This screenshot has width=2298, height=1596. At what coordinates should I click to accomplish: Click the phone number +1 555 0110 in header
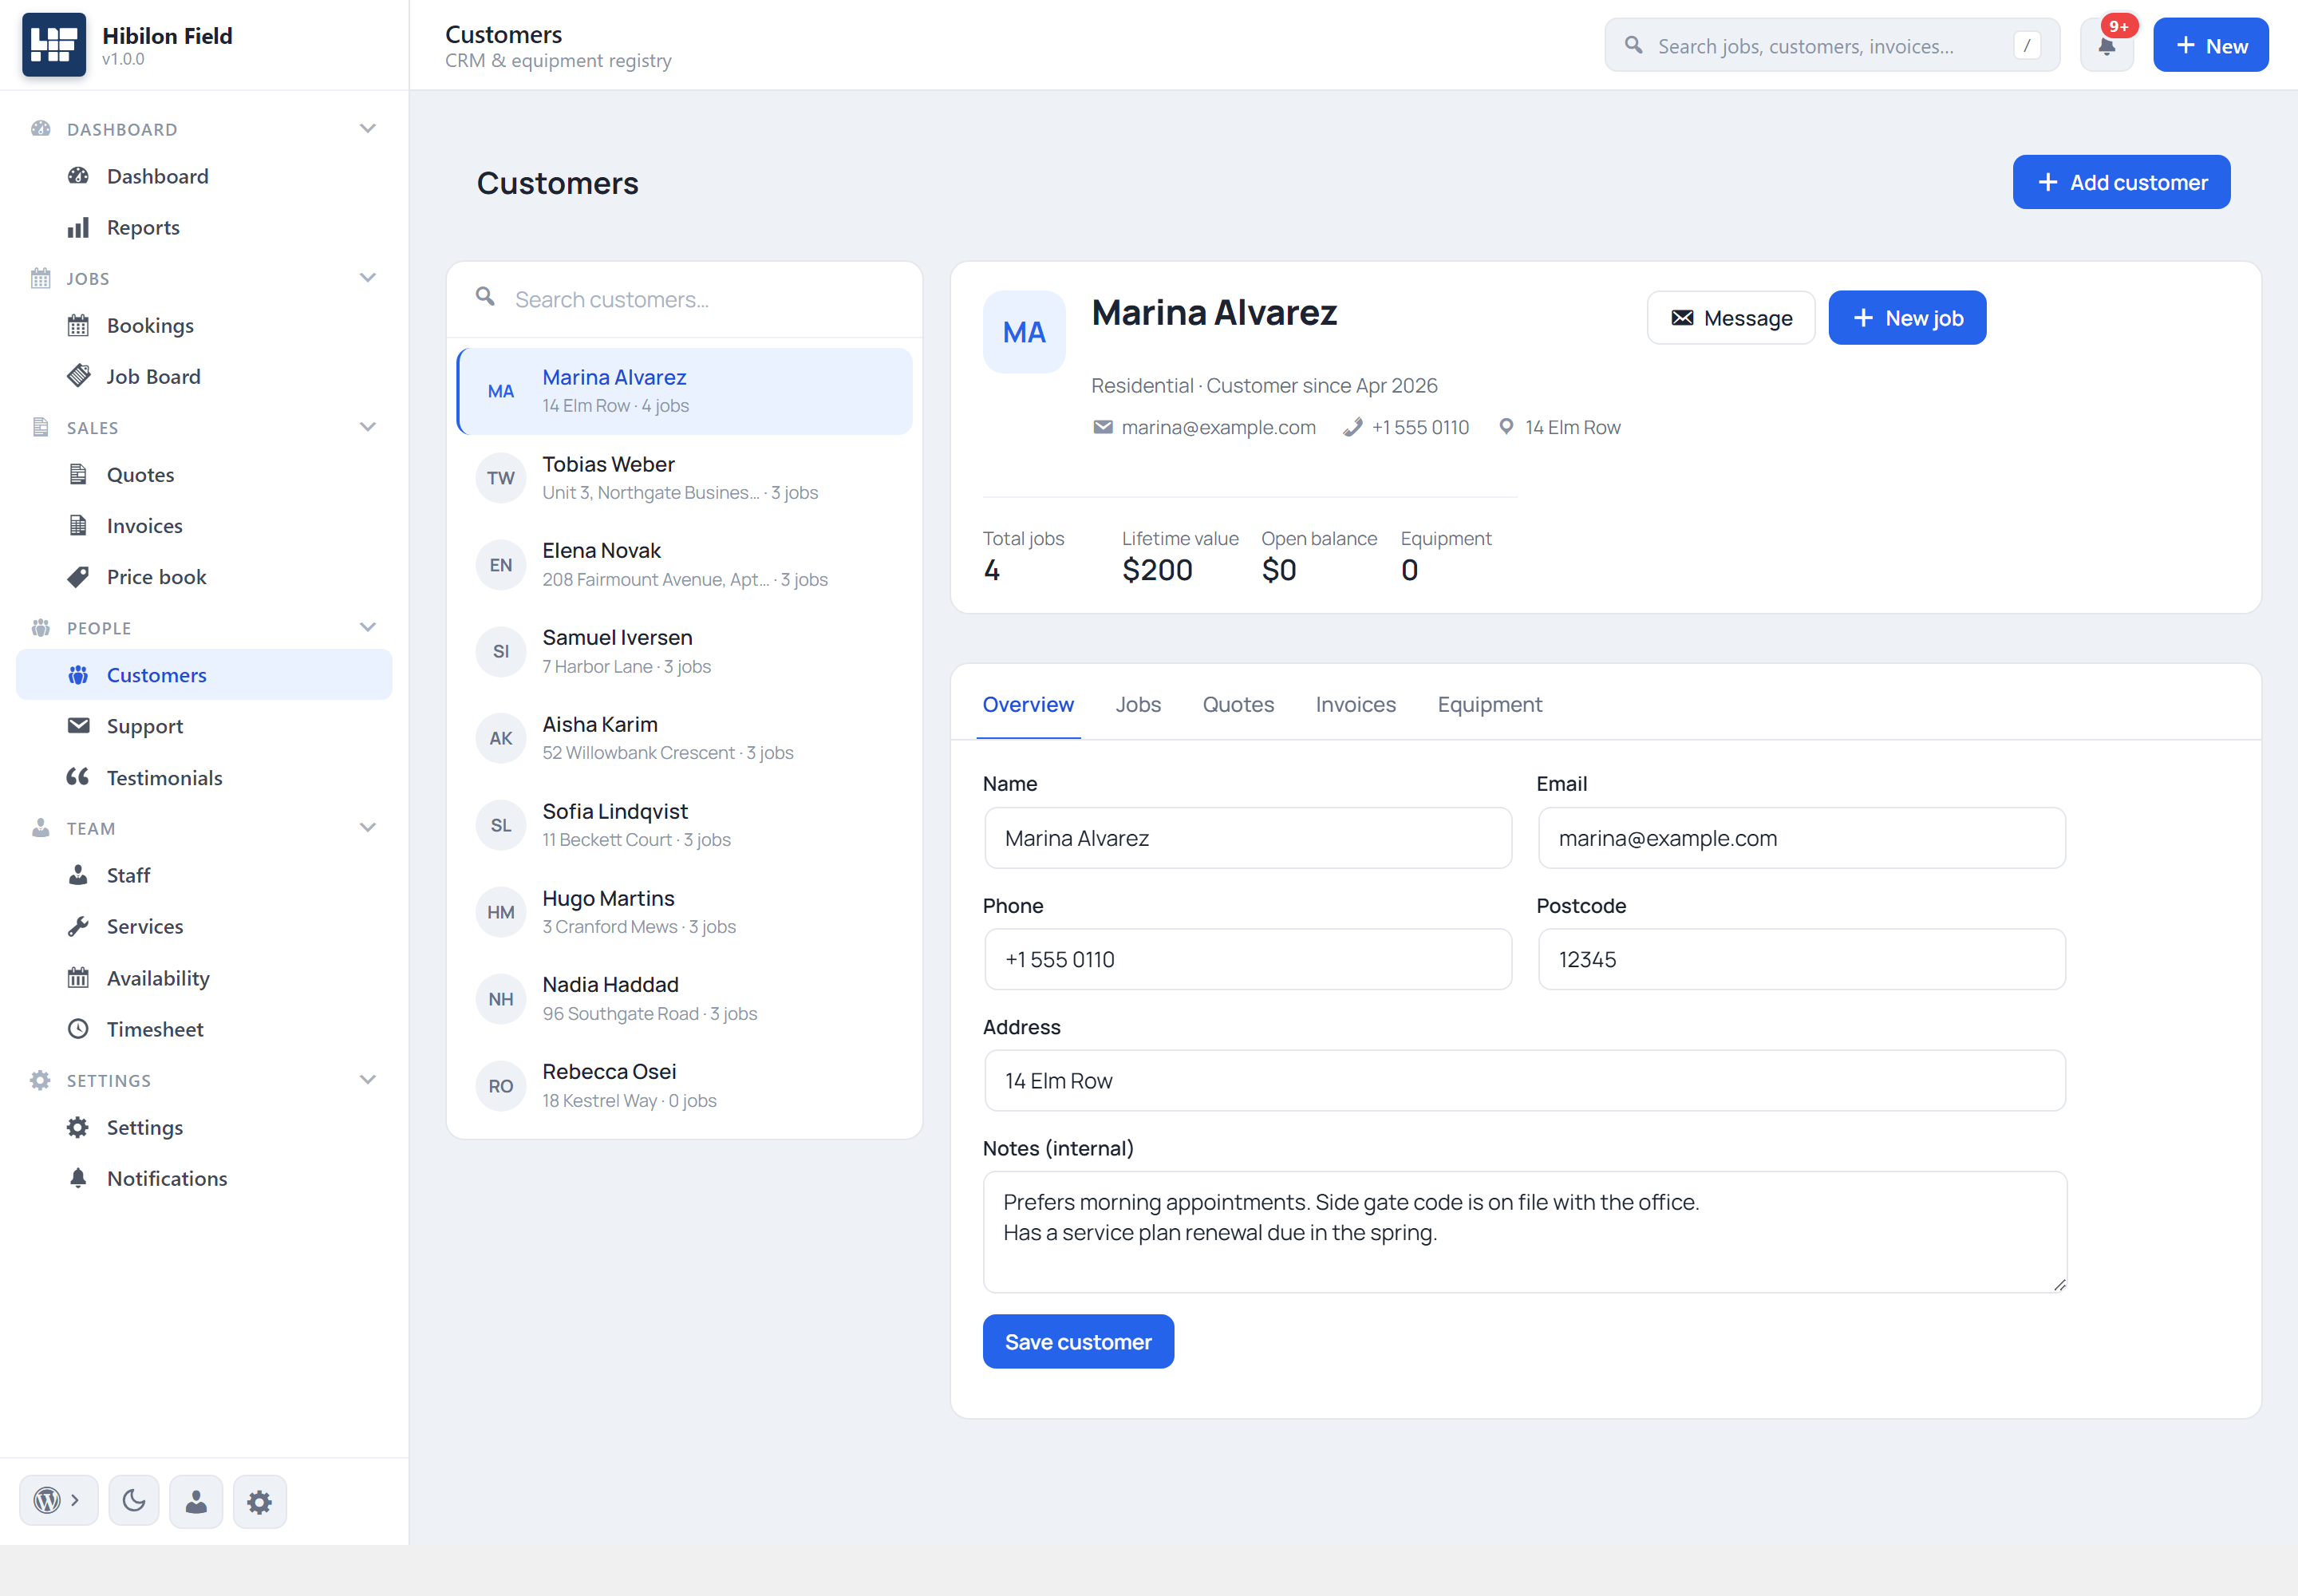(1406, 427)
